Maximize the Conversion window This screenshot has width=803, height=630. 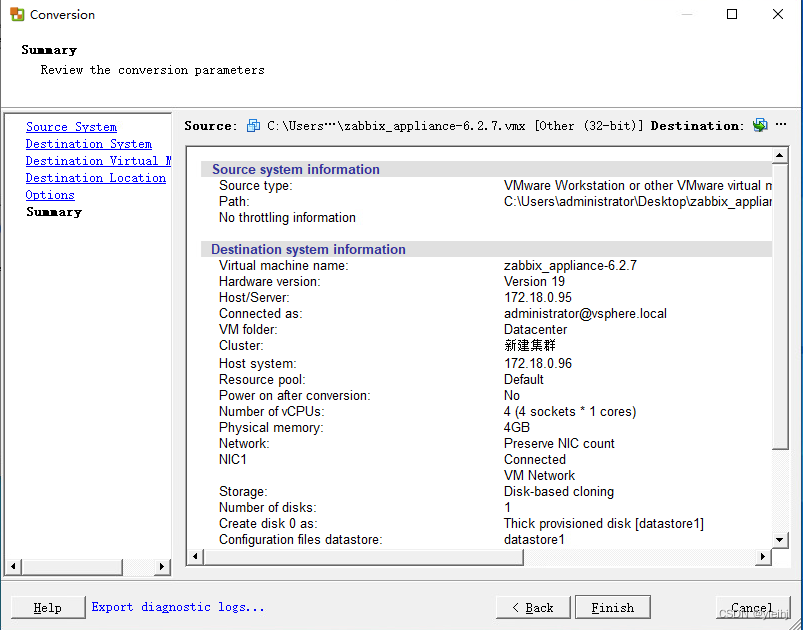732,14
